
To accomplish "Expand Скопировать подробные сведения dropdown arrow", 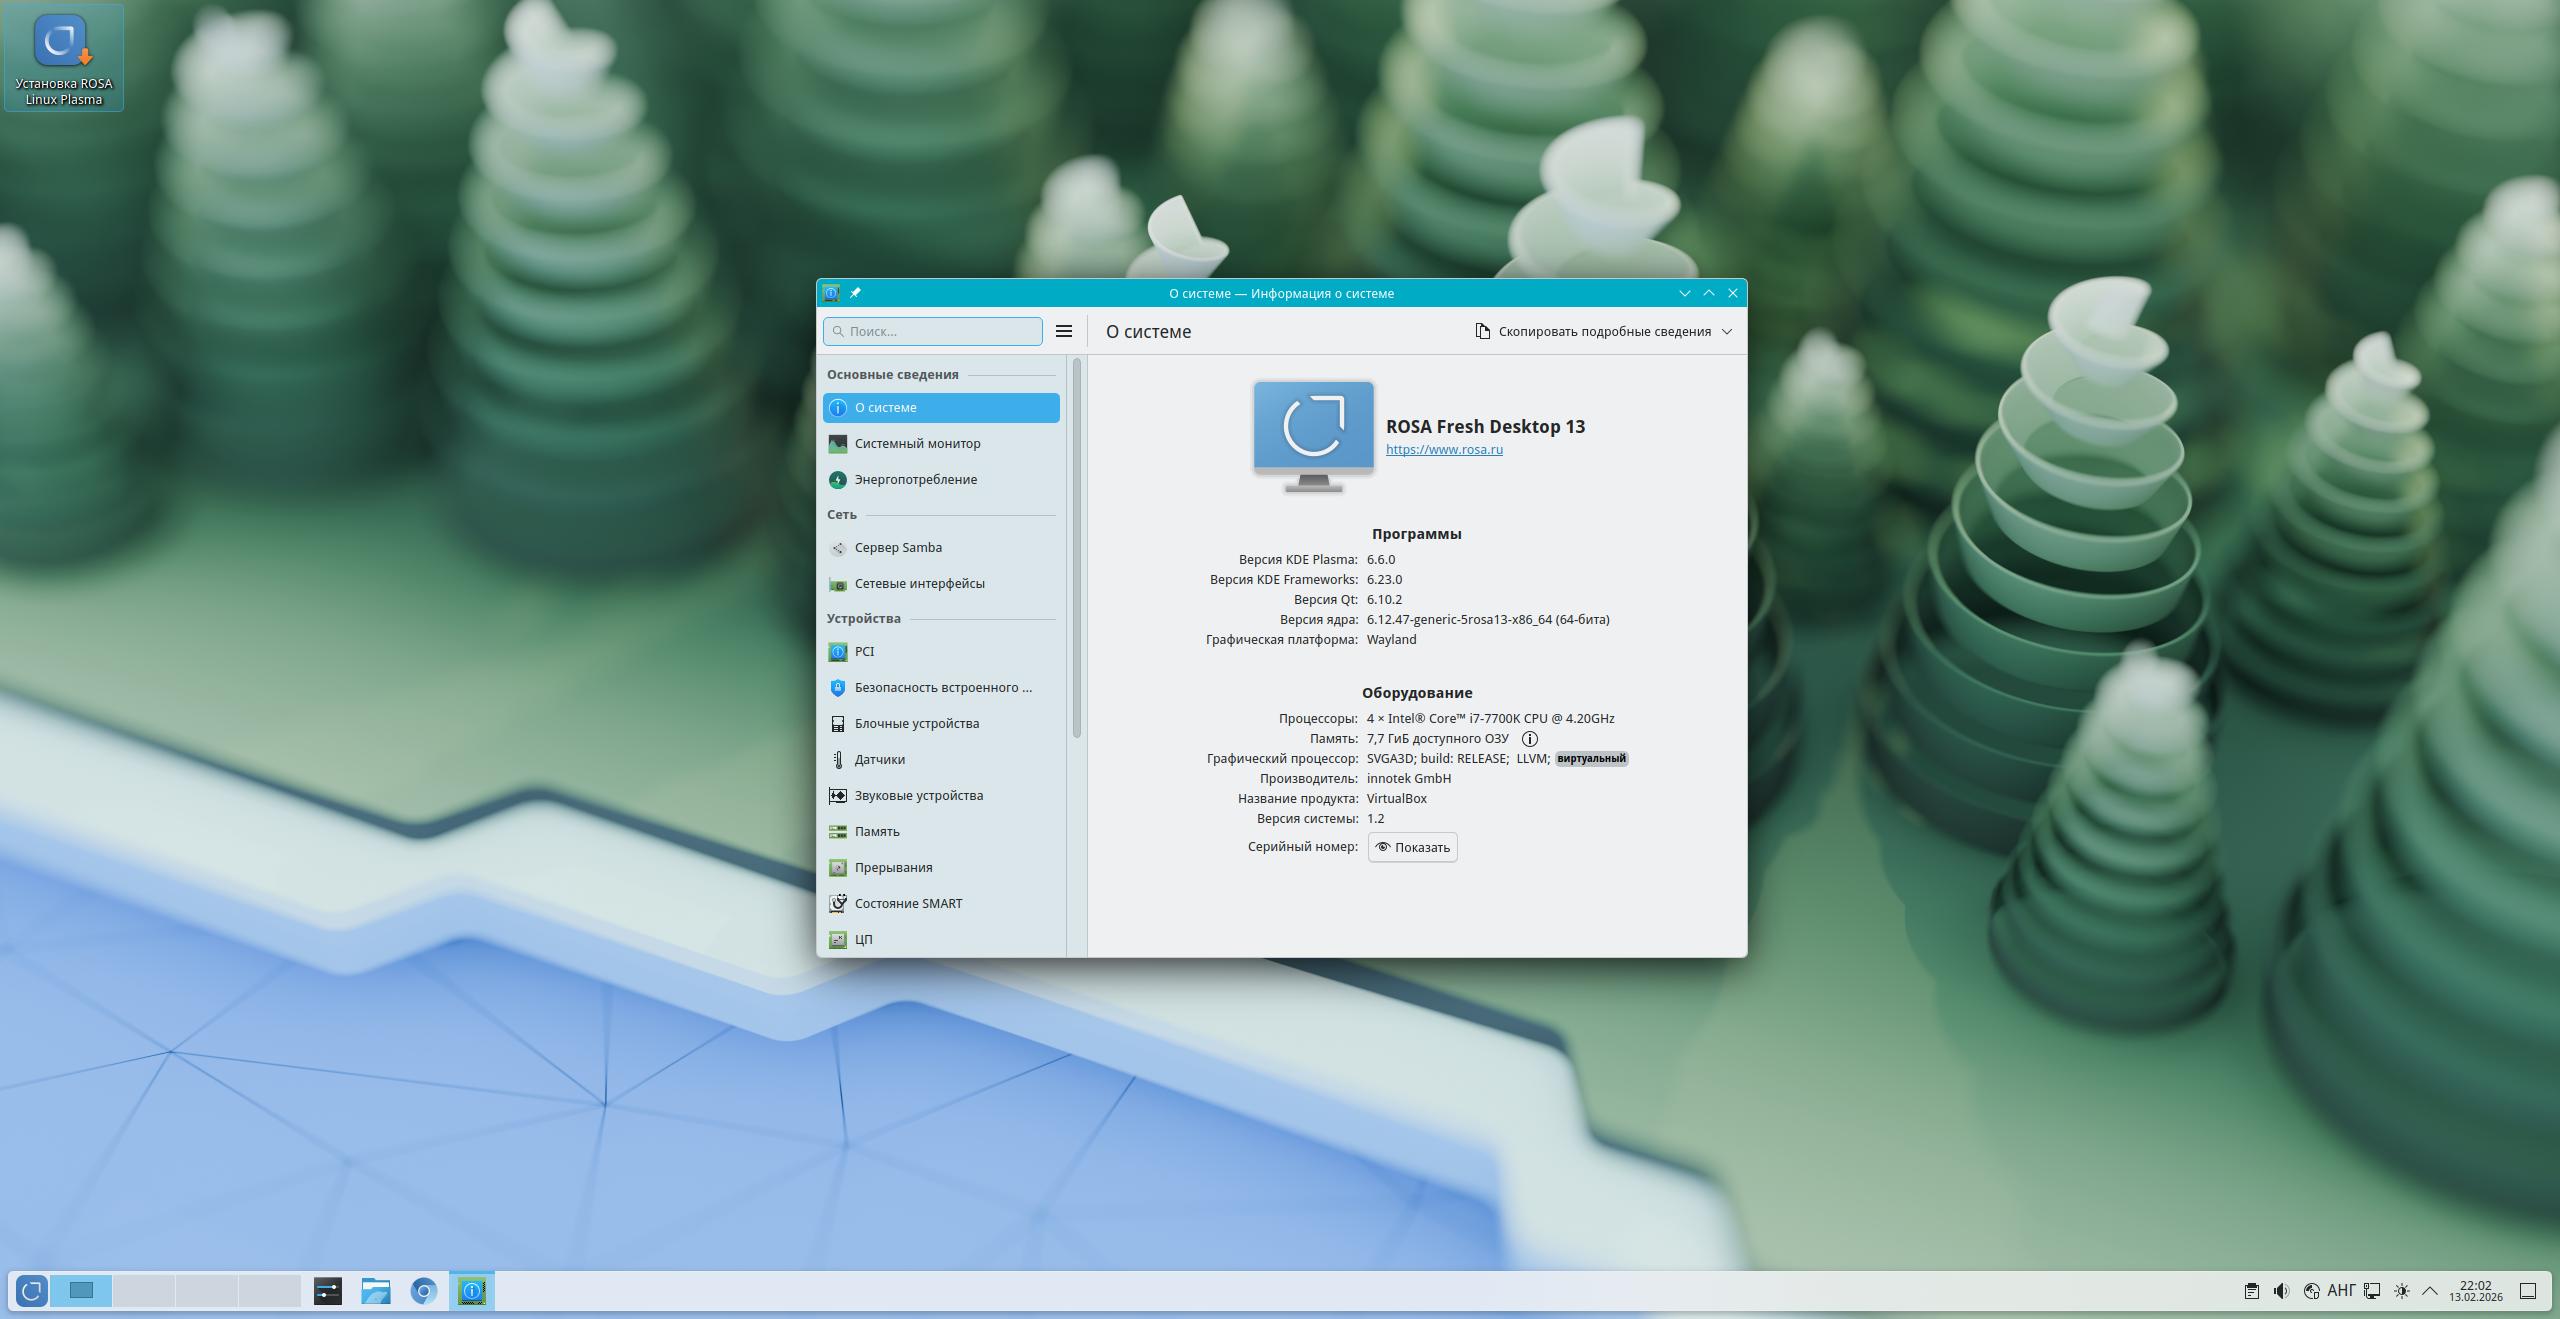I will (x=1727, y=331).
